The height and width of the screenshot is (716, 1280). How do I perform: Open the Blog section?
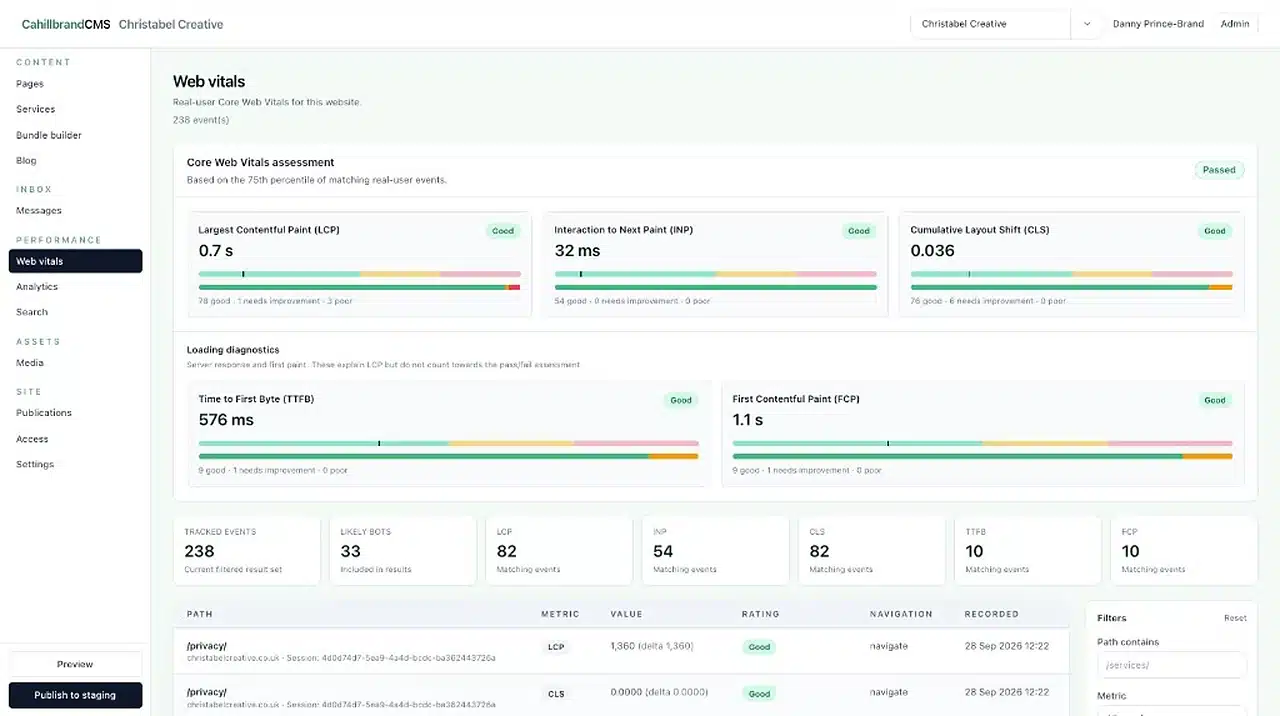[26, 160]
